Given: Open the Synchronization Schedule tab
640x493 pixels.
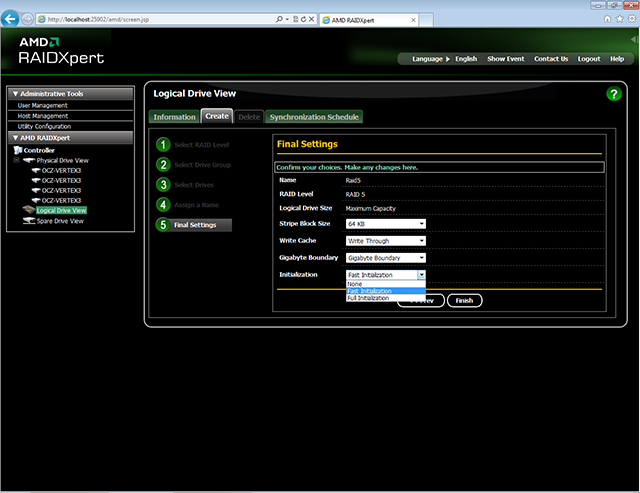Looking at the screenshot, I should (314, 117).
